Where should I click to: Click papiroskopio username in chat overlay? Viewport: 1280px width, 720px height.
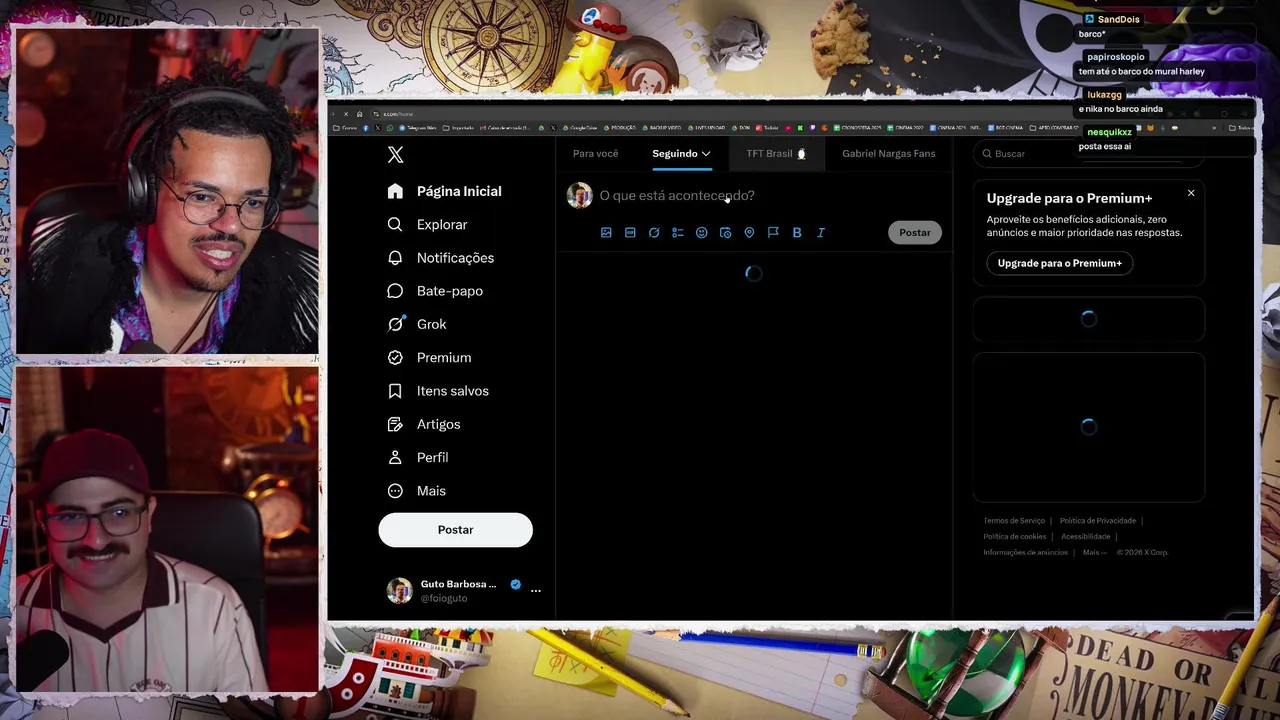pos(1116,57)
